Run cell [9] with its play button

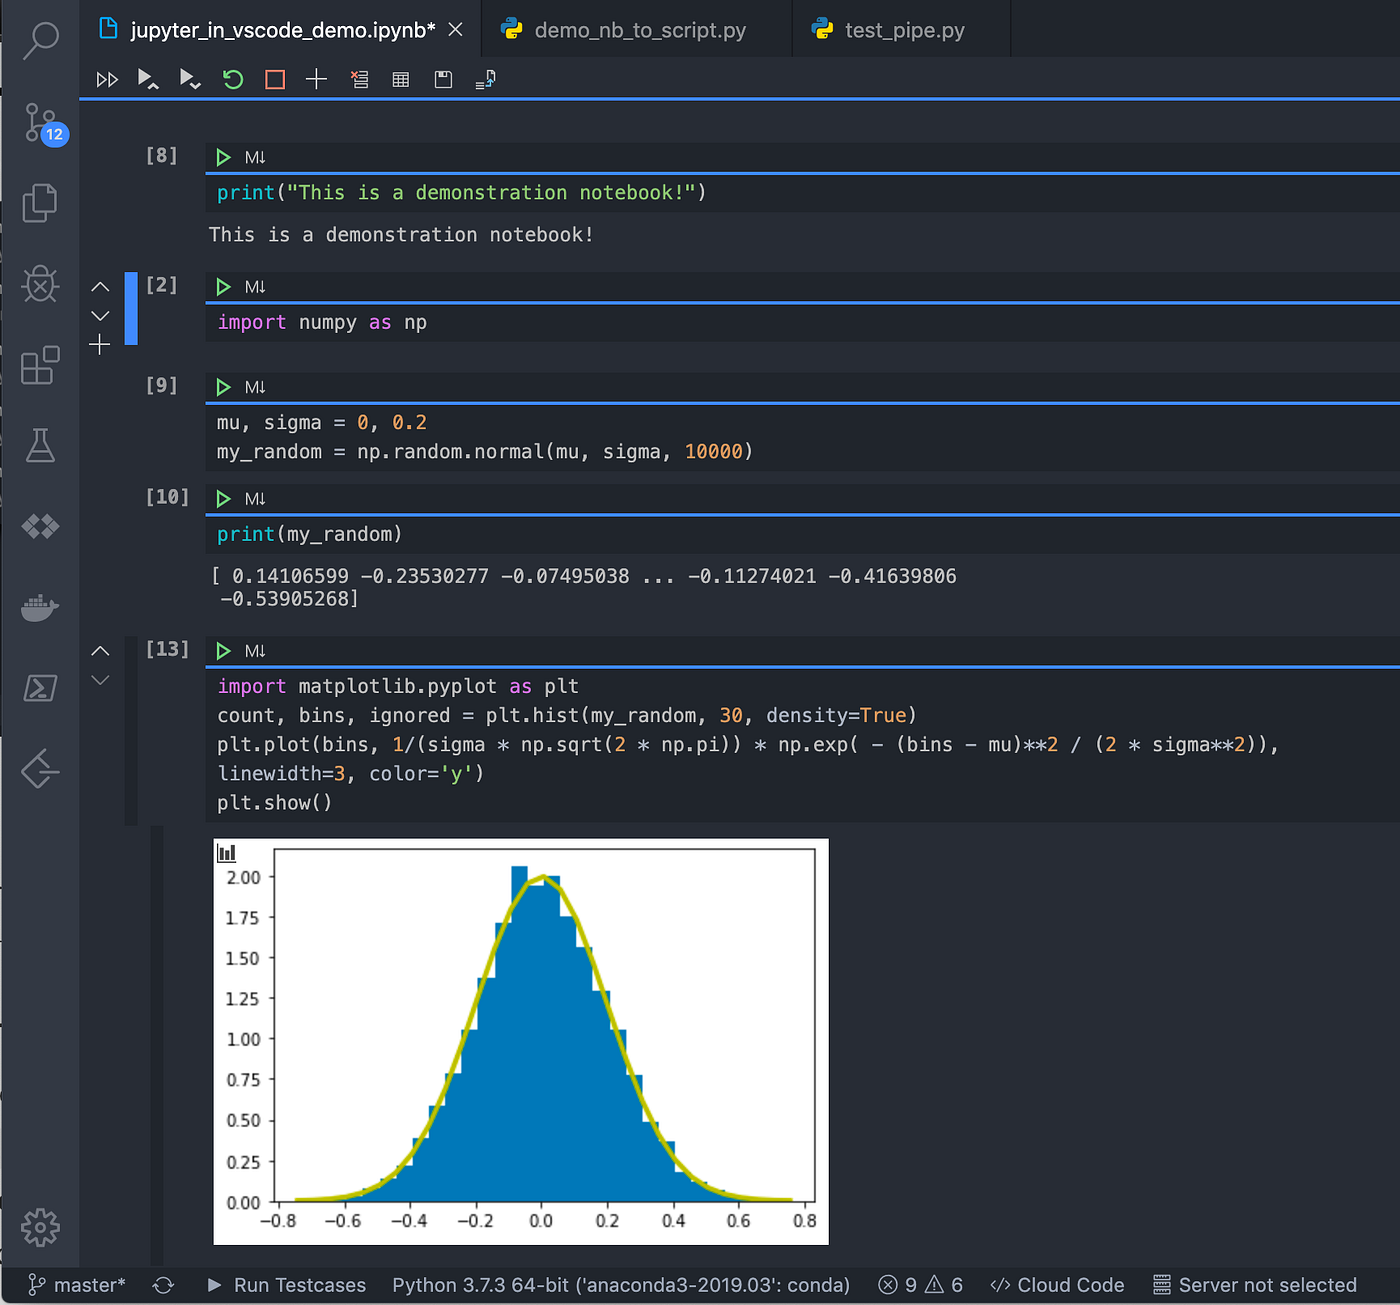[223, 386]
